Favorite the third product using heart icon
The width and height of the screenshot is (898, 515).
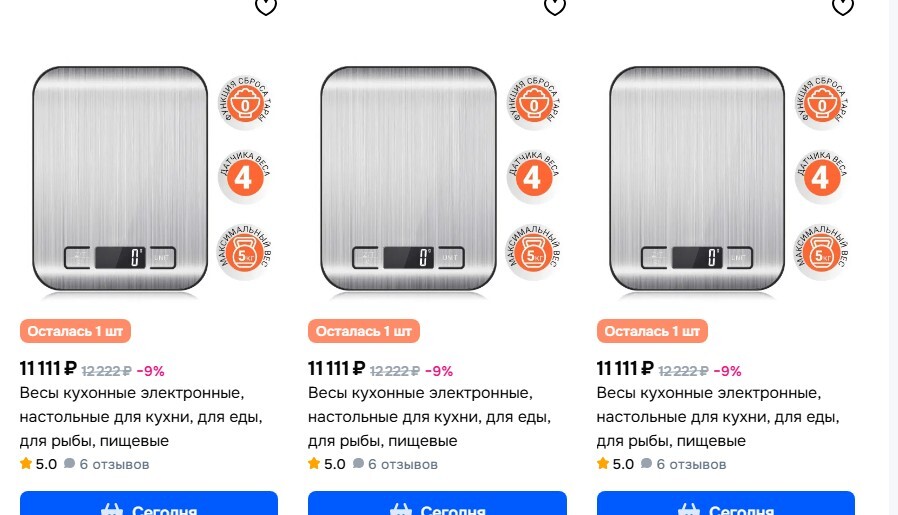click(843, 6)
